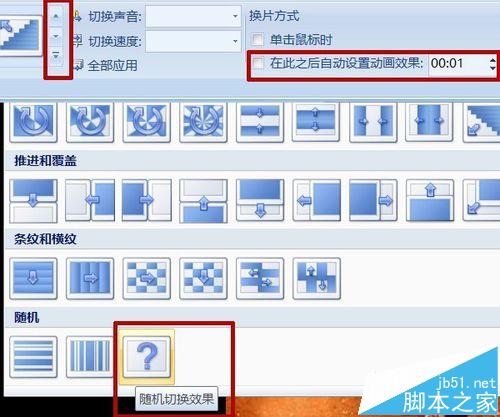Apply the Cover Left transition
500x417 pixels.
click(x=317, y=201)
